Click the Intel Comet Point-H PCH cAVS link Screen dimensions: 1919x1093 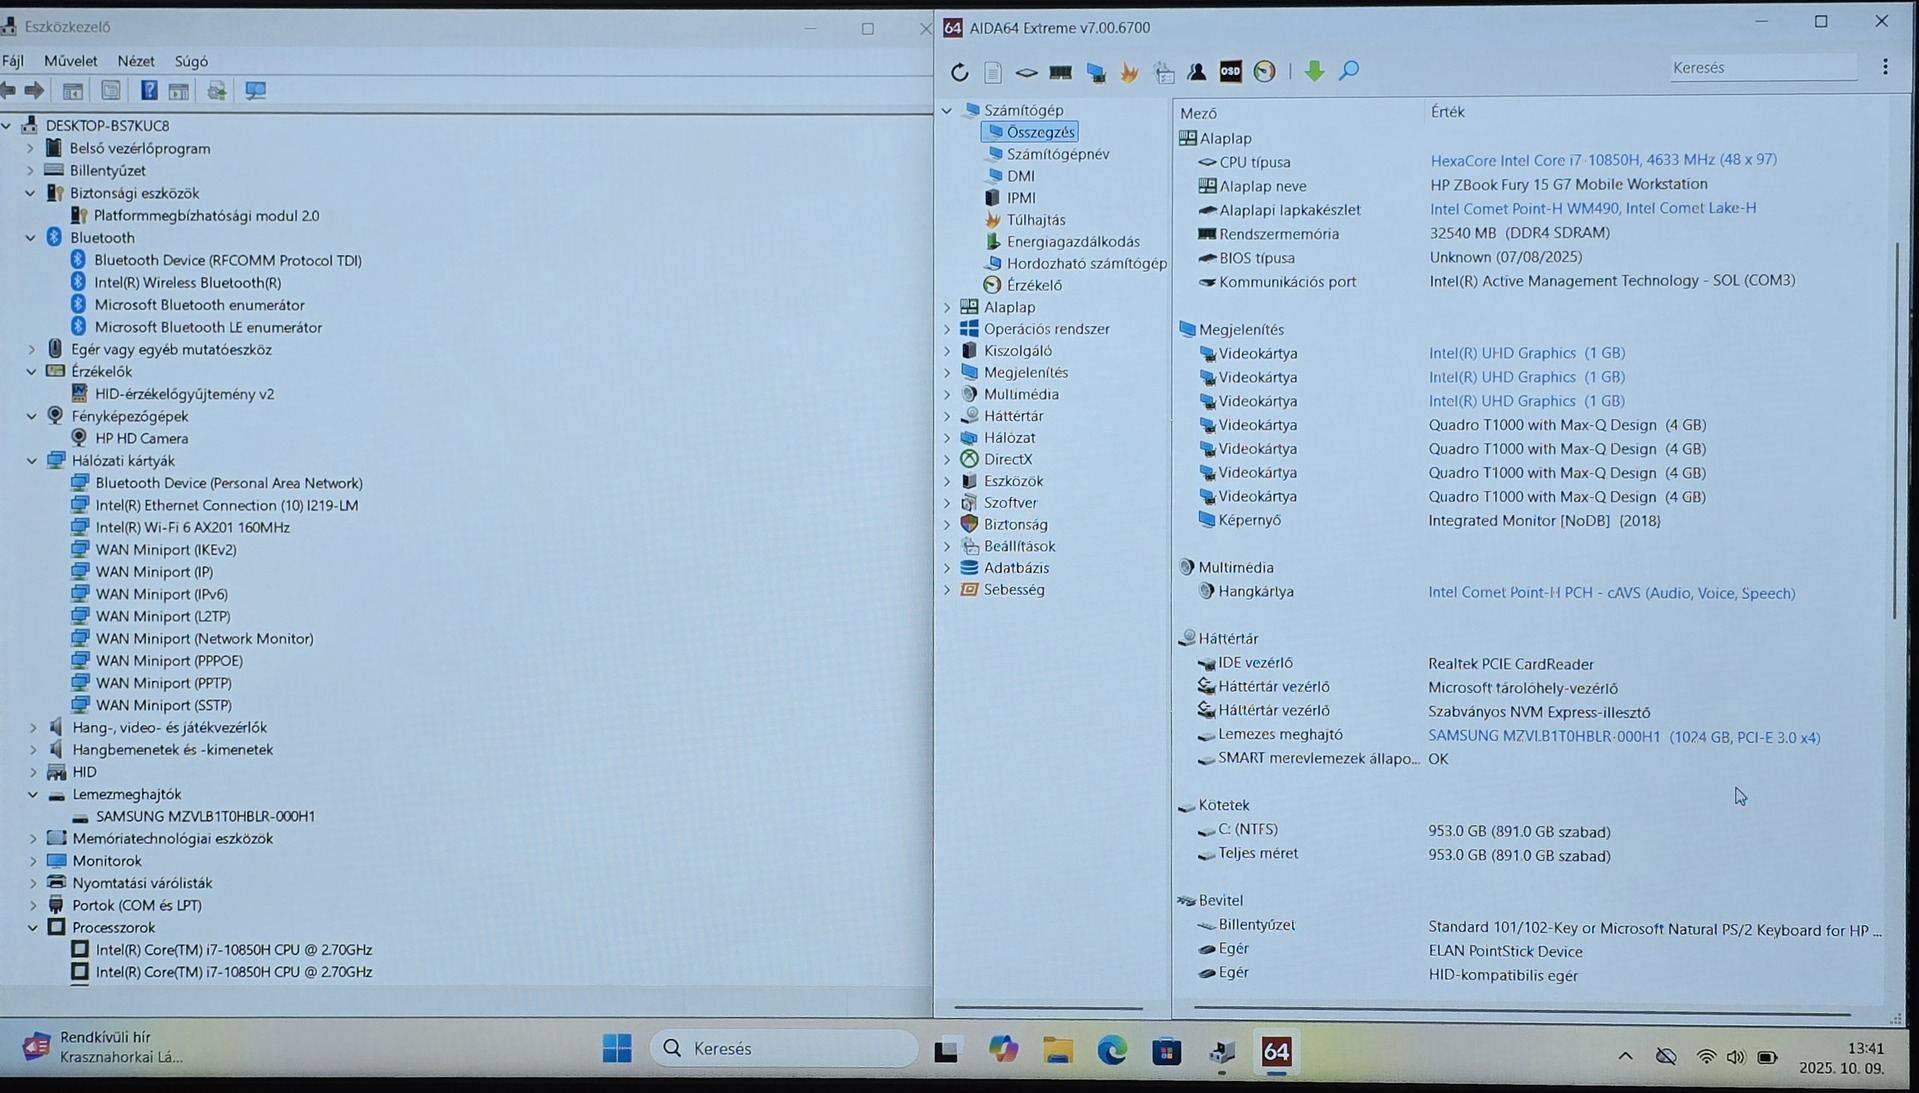(1611, 593)
